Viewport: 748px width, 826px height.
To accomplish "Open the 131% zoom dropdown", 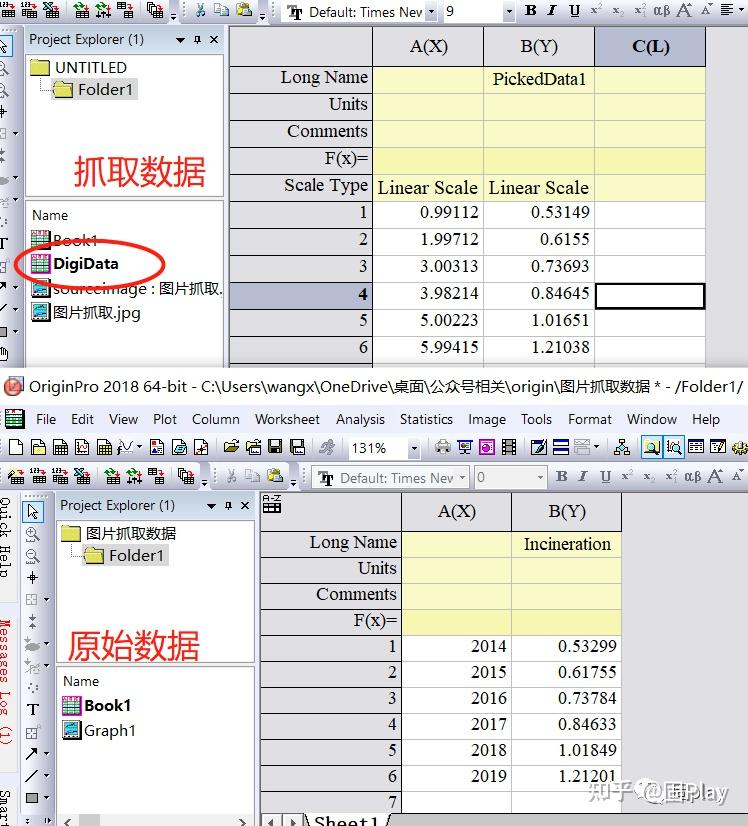I will 415,448.
